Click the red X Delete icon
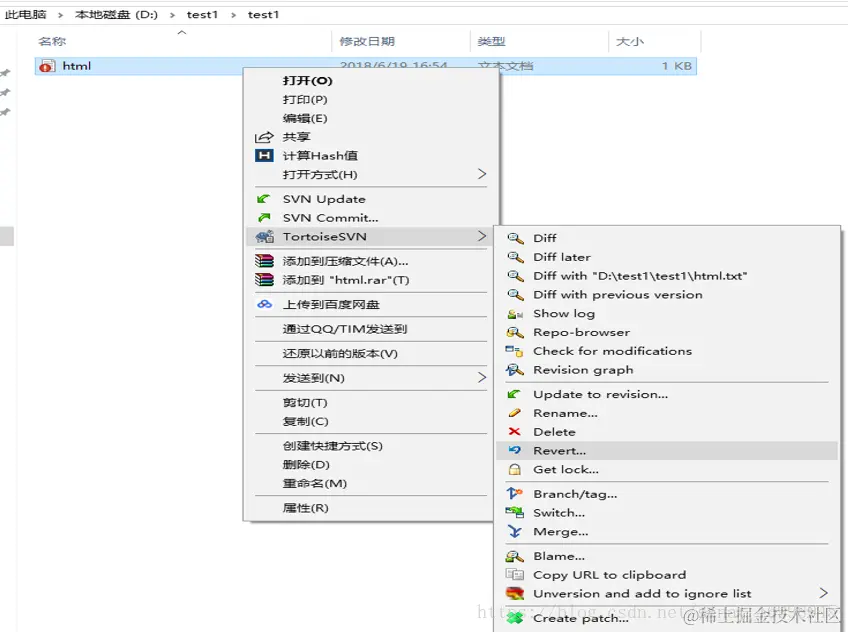Image resolution: width=848 pixels, height=632 pixels. pyautogui.click(x=514, y=431)
